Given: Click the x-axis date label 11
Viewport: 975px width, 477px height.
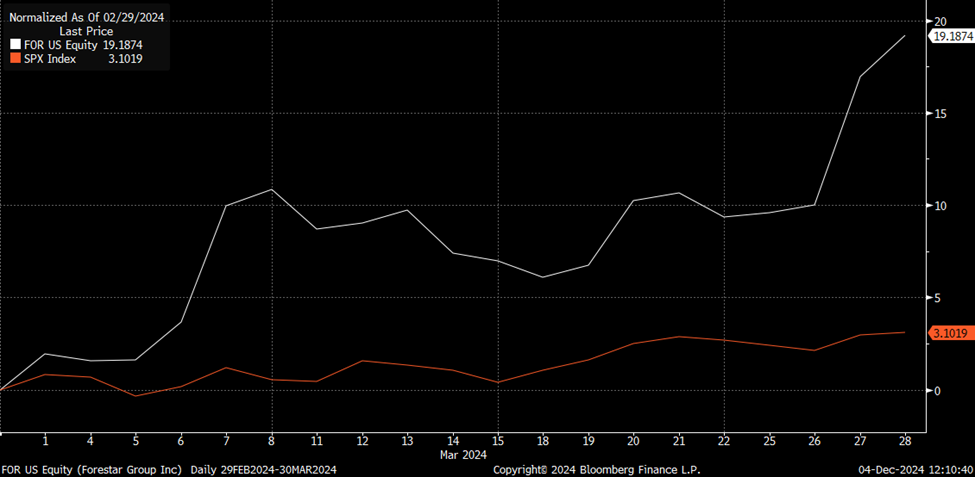Looking at the screenshot, I should coord(317,440).
